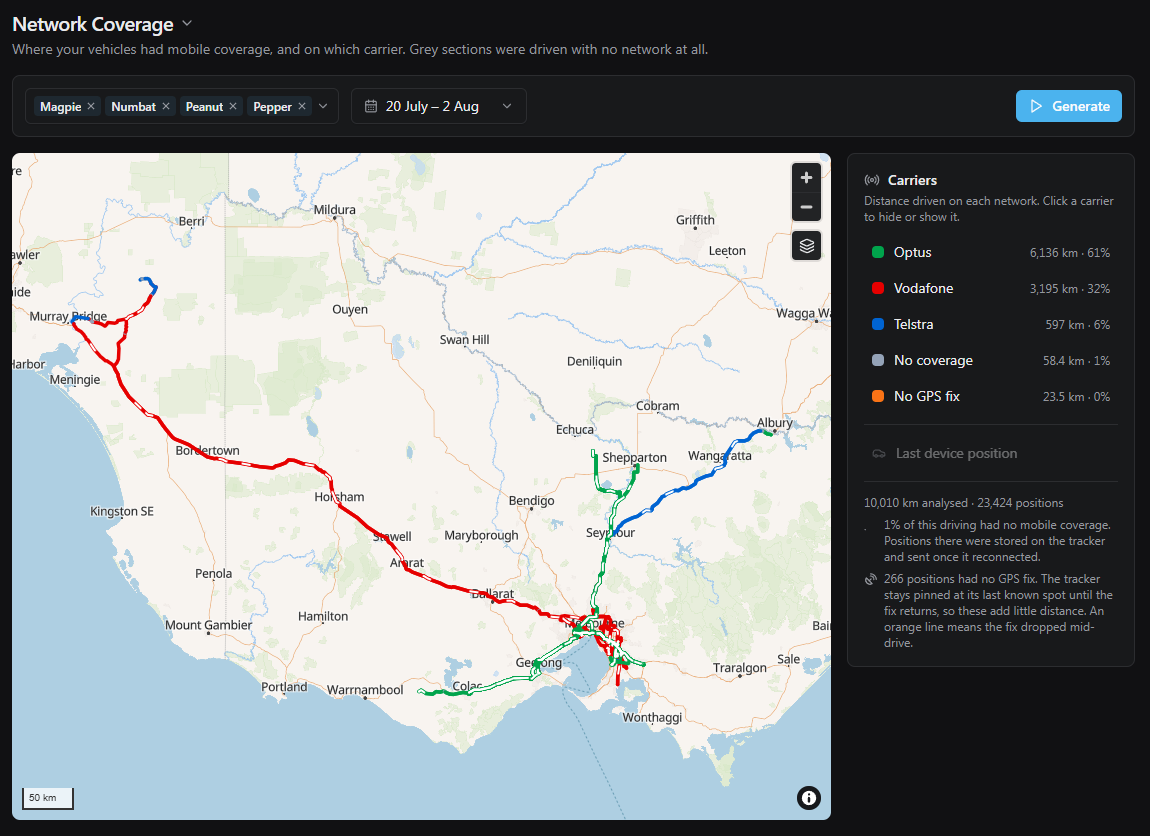The height and width of the screenshot is (836, 1150).
Task: Expand the vehicle selection dropdown
Action: [x=323, y=106]
